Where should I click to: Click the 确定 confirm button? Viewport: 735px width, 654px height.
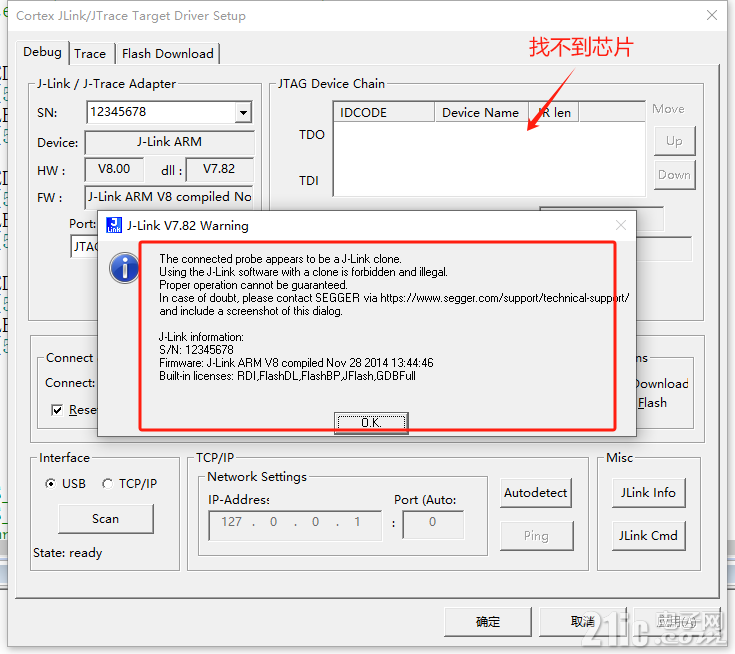(x=488, y=622)
